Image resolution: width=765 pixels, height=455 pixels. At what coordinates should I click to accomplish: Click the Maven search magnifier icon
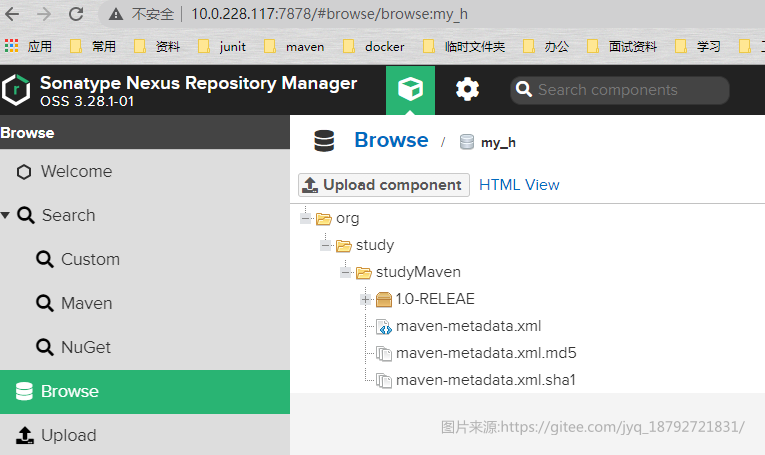click(45, 303)
